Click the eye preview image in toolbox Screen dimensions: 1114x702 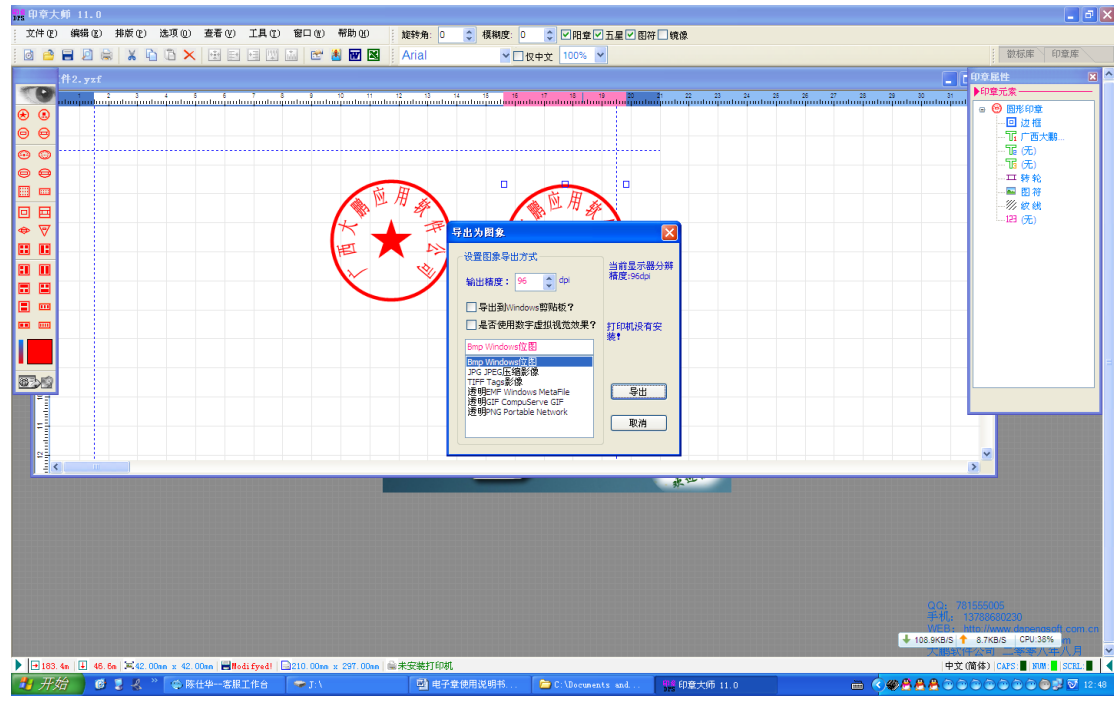click(x=35, y=94)
